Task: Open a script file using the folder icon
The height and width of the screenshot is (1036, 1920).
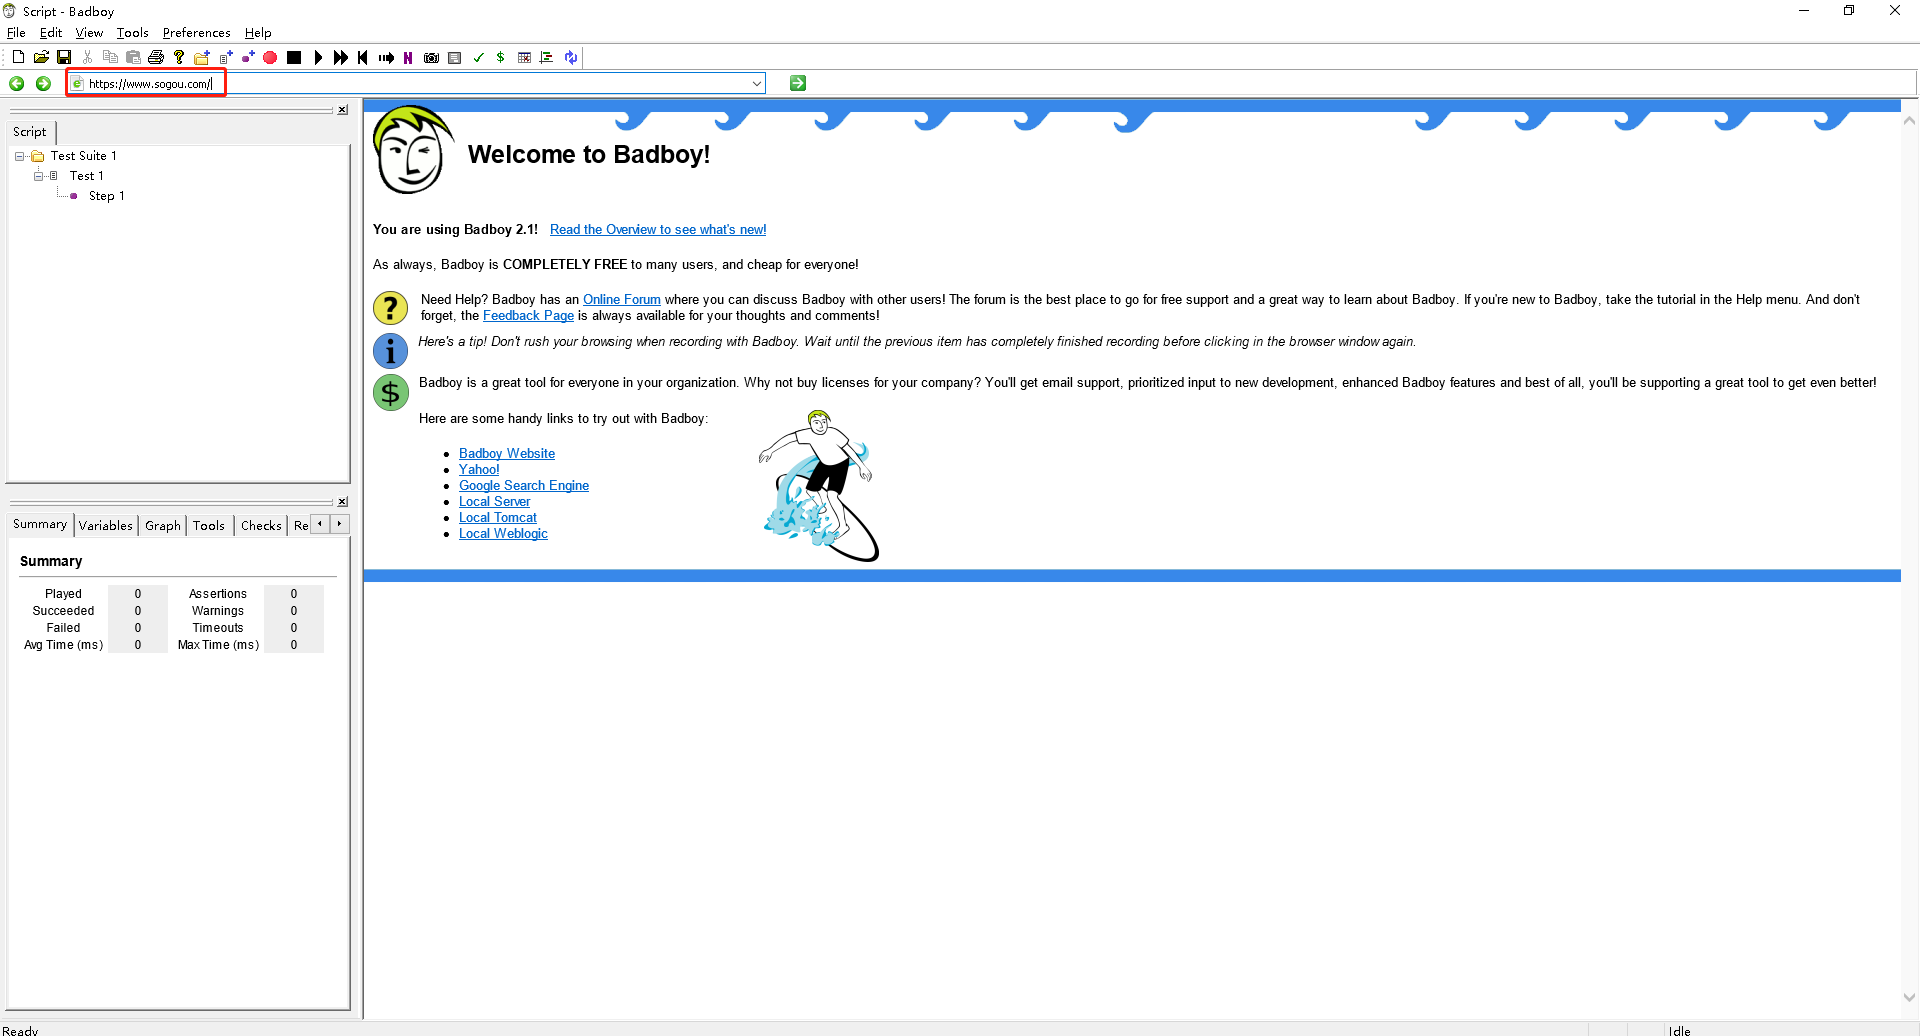Action: pyautogui.click(x=41, y=57)
